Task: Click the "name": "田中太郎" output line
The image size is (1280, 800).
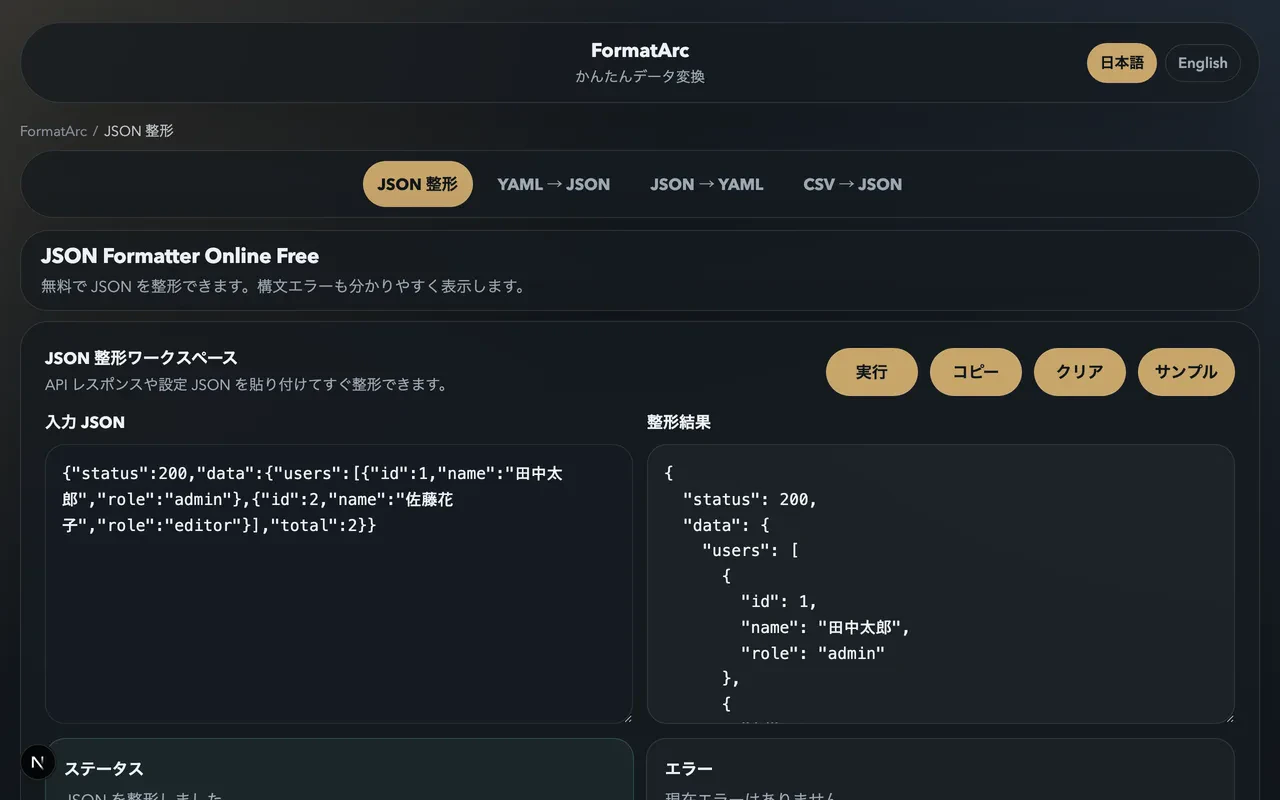Action: point(826,628)
